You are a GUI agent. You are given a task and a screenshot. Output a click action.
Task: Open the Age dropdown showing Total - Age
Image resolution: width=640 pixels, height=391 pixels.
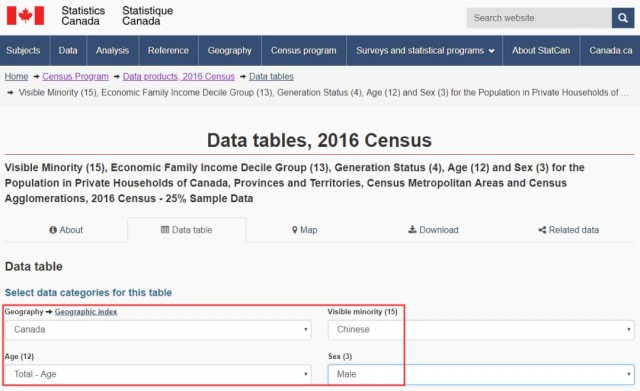[x=158, y=374]
